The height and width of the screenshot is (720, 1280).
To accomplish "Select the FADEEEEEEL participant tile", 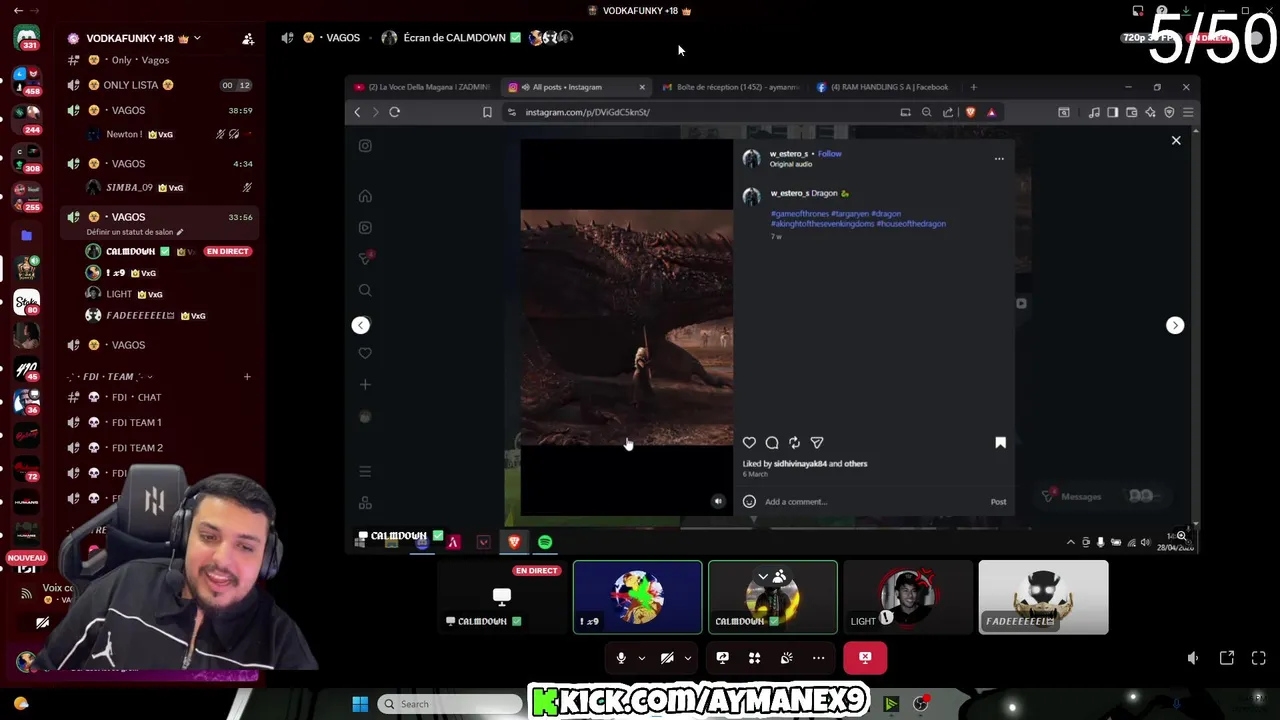I will pyautogui.click(x=1043, y=597).
